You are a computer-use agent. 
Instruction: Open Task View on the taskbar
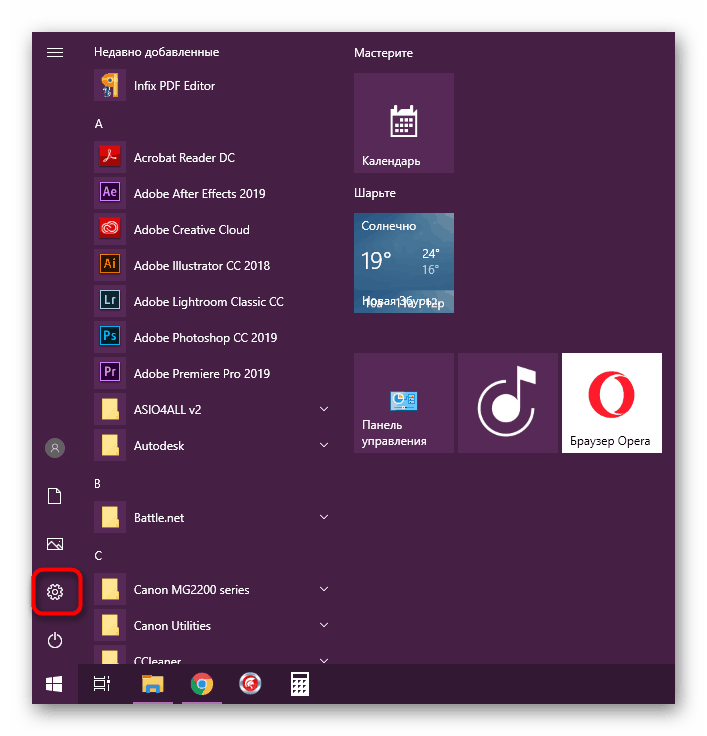[x=102, y=684]
